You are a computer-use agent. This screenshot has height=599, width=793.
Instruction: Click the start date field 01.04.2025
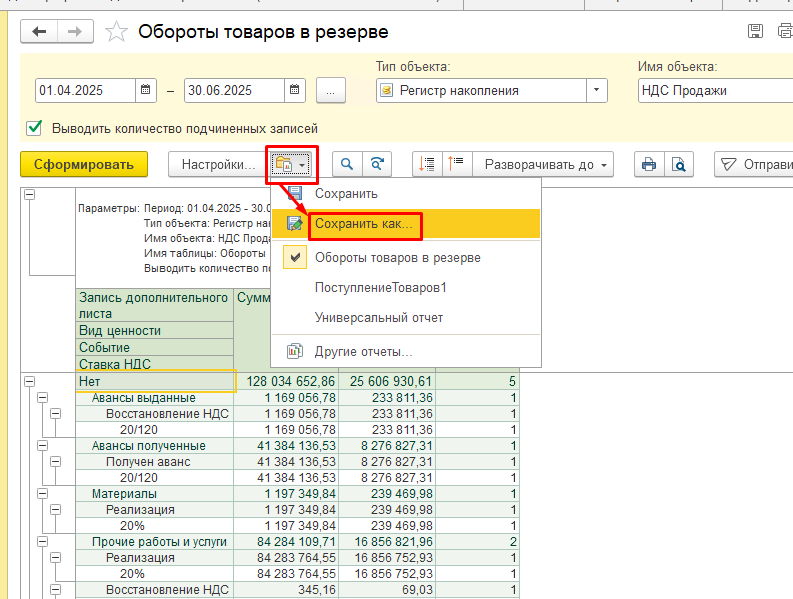point(85,90)
